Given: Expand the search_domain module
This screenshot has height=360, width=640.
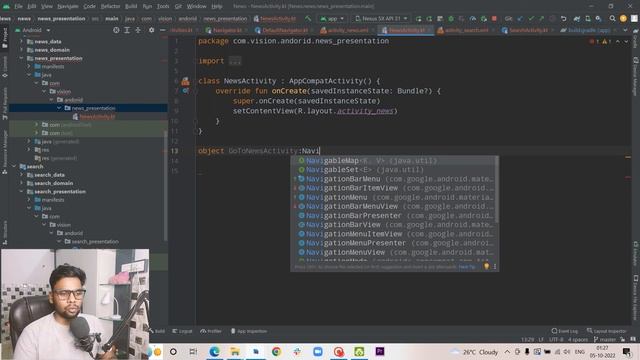Looking at the screenshot, I should (x=22, y=183).
